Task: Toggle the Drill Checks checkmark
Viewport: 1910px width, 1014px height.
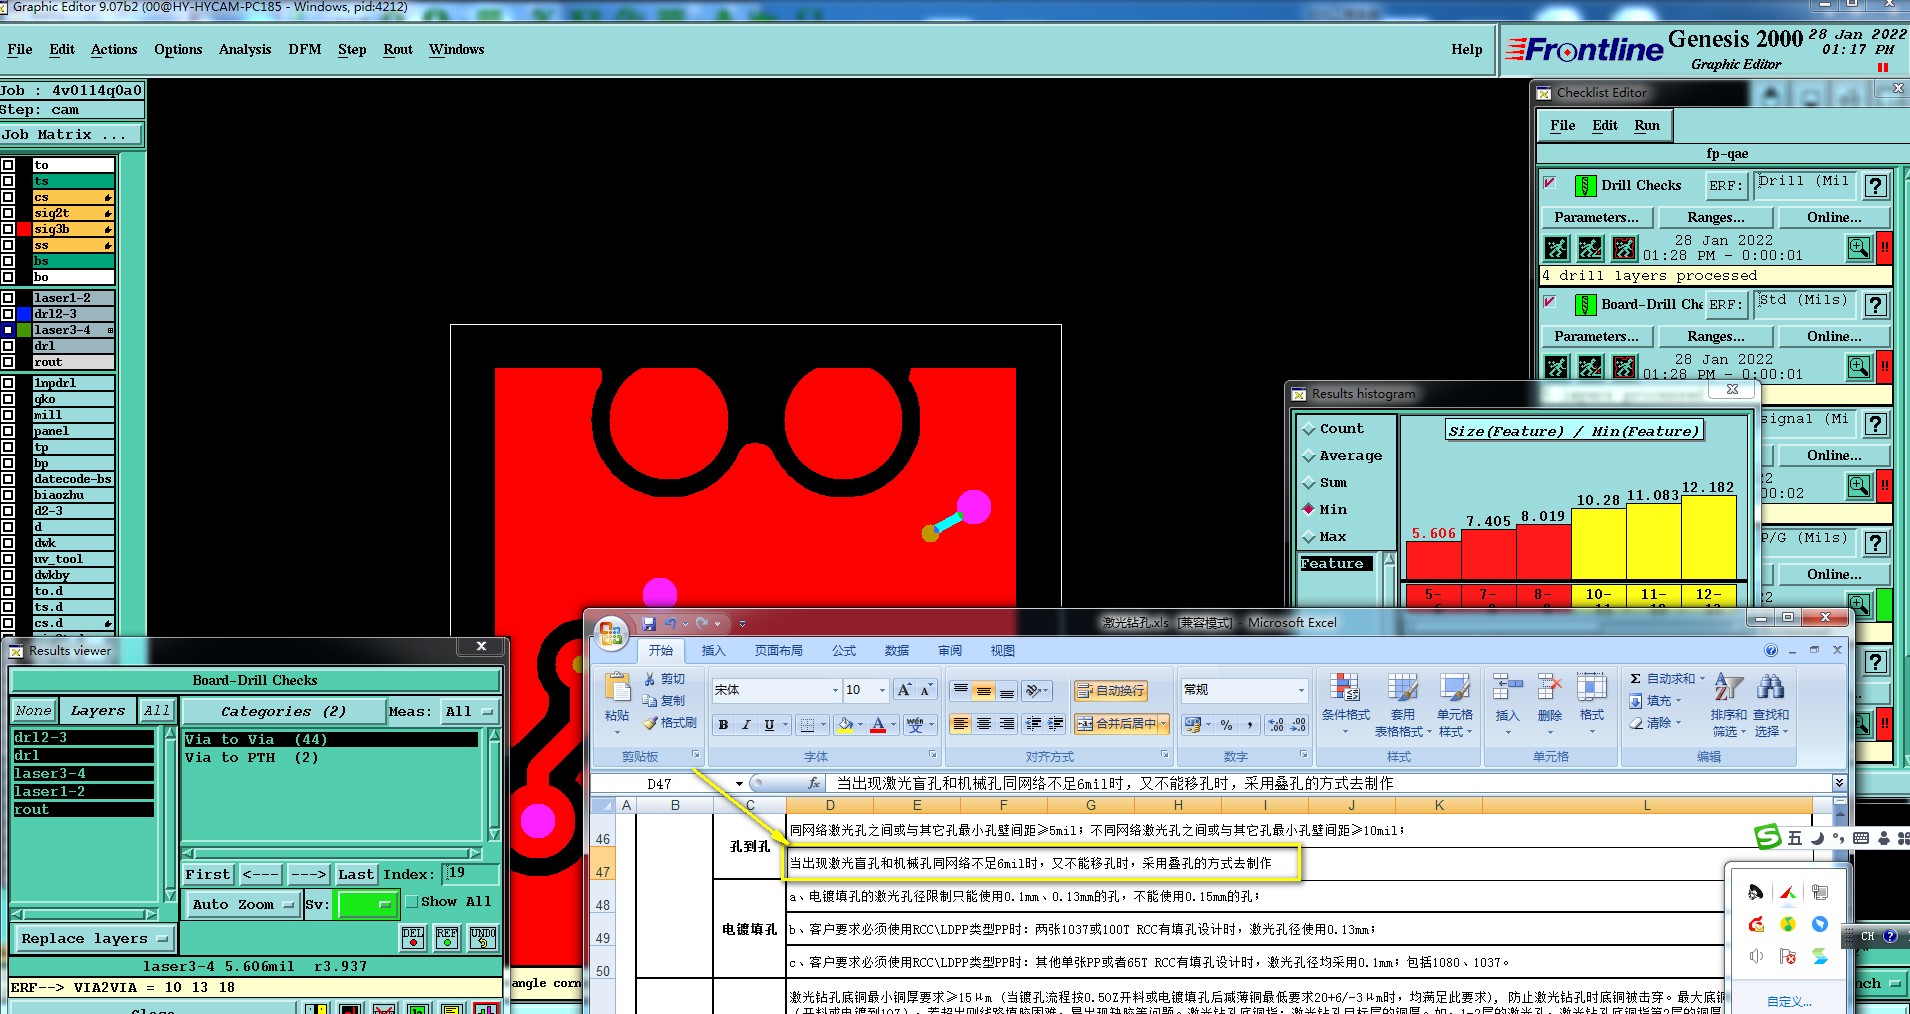Action: click(1550, 183)
